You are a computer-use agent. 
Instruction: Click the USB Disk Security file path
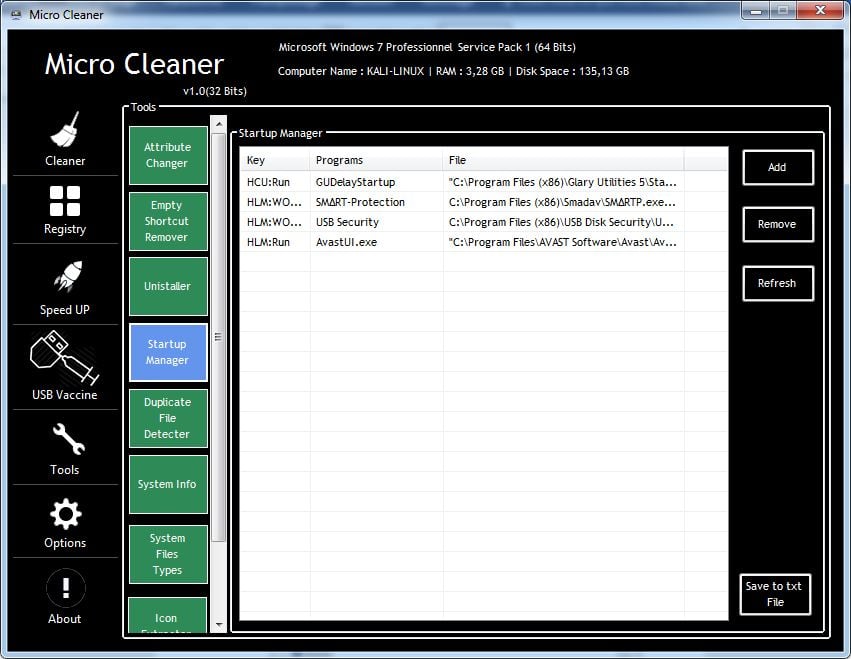[x=561, y=223]
